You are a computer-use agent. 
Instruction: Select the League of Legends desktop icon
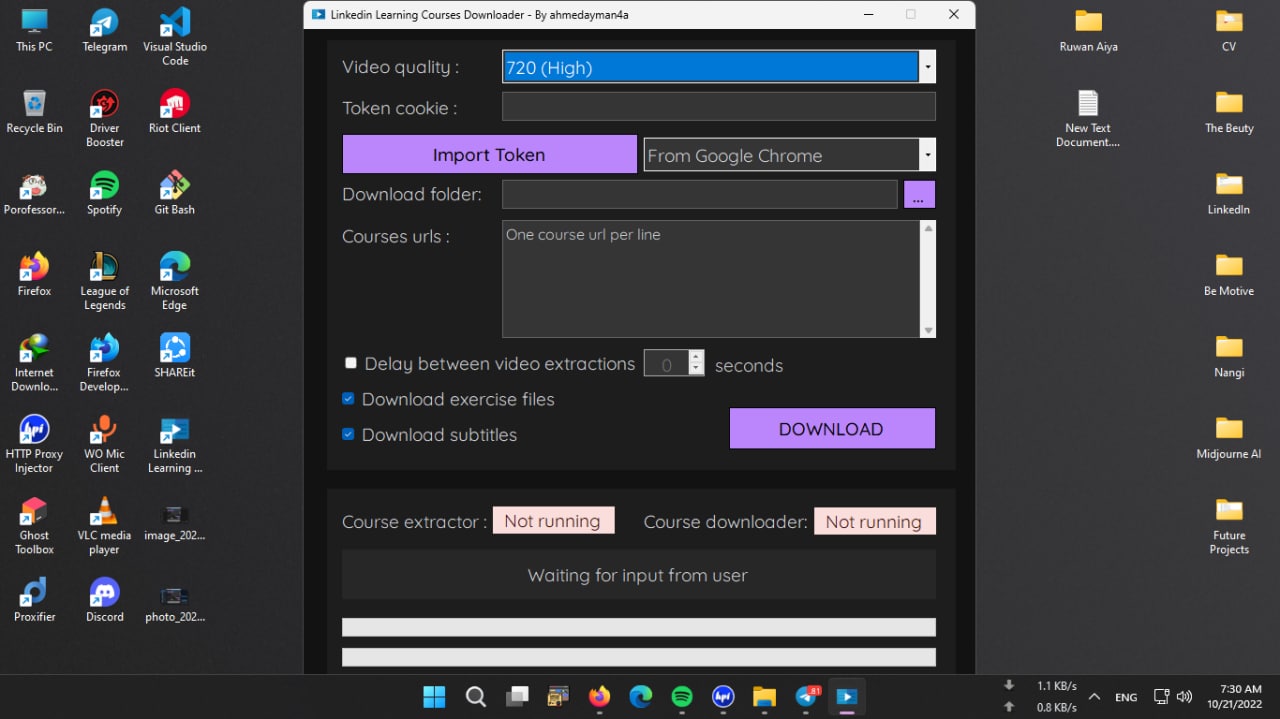point(104,281)
